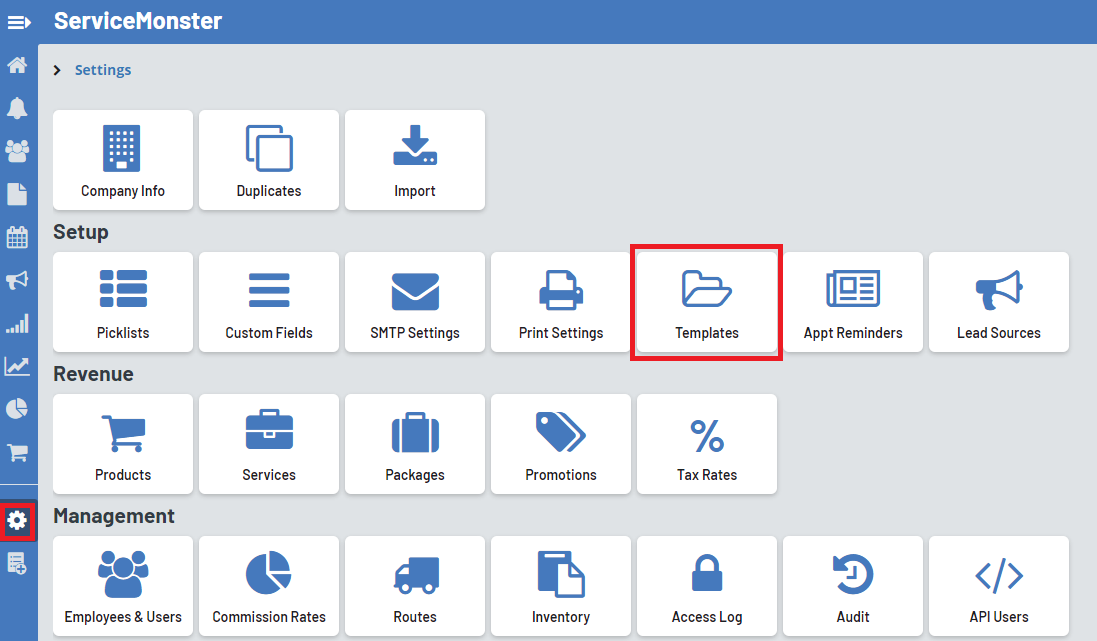Open SMTP Settings envelope tile
This screenshot has width=1097, height=641.
tap(415, 302)
